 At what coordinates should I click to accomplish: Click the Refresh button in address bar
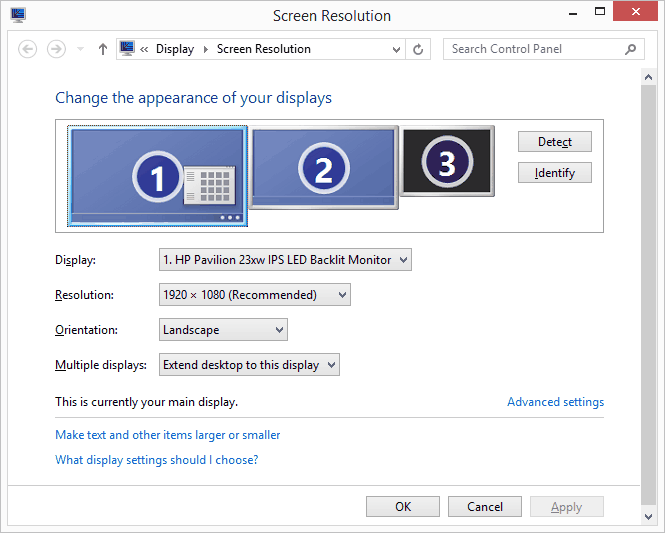419,49
